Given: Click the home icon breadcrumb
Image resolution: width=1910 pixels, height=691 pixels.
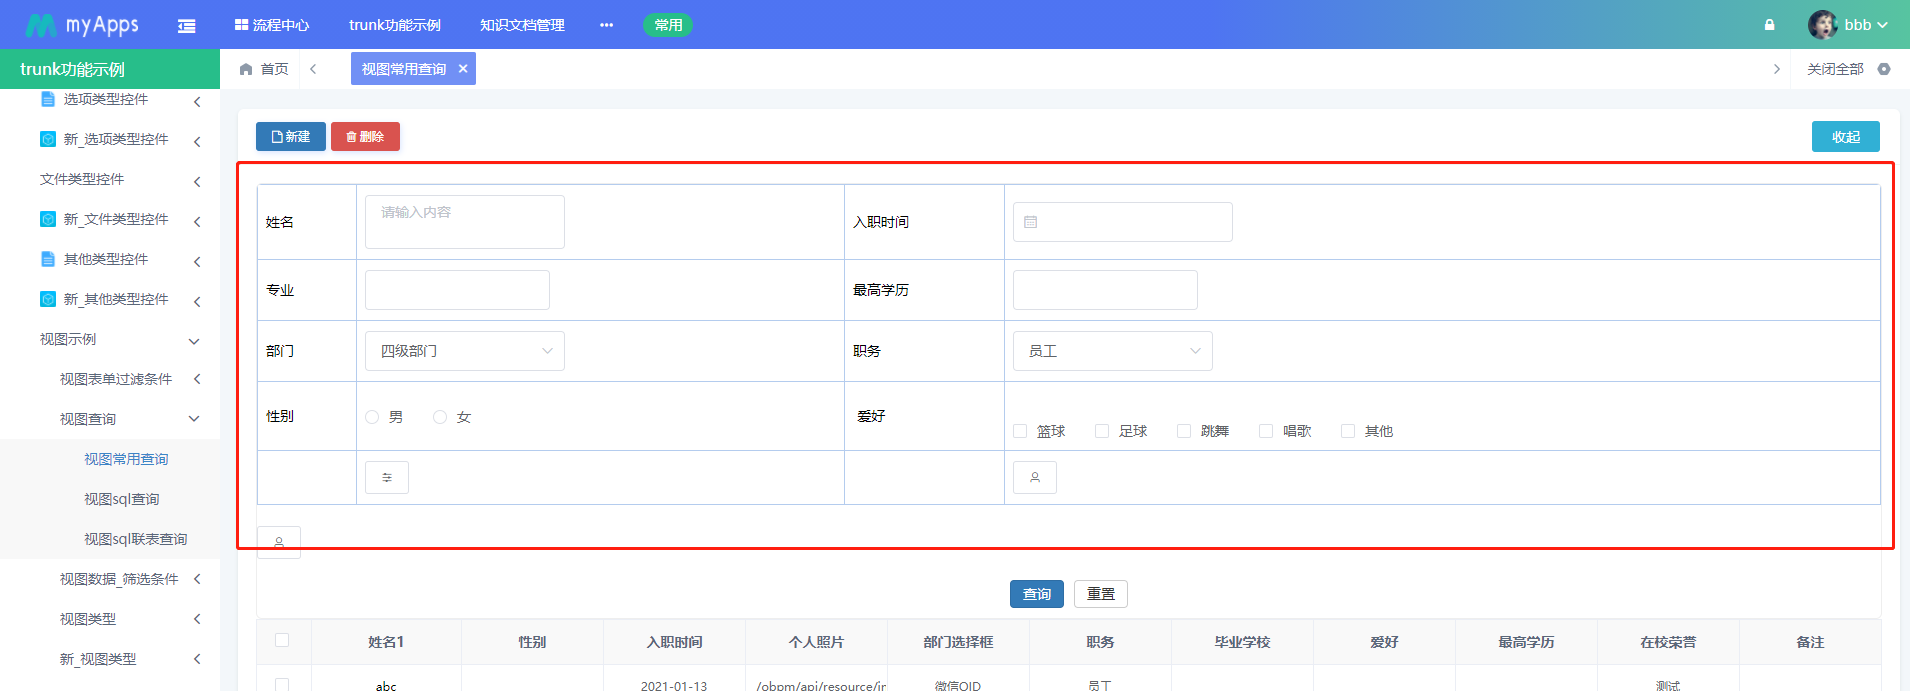Looking at the screenshot, I should pos(246,69).
